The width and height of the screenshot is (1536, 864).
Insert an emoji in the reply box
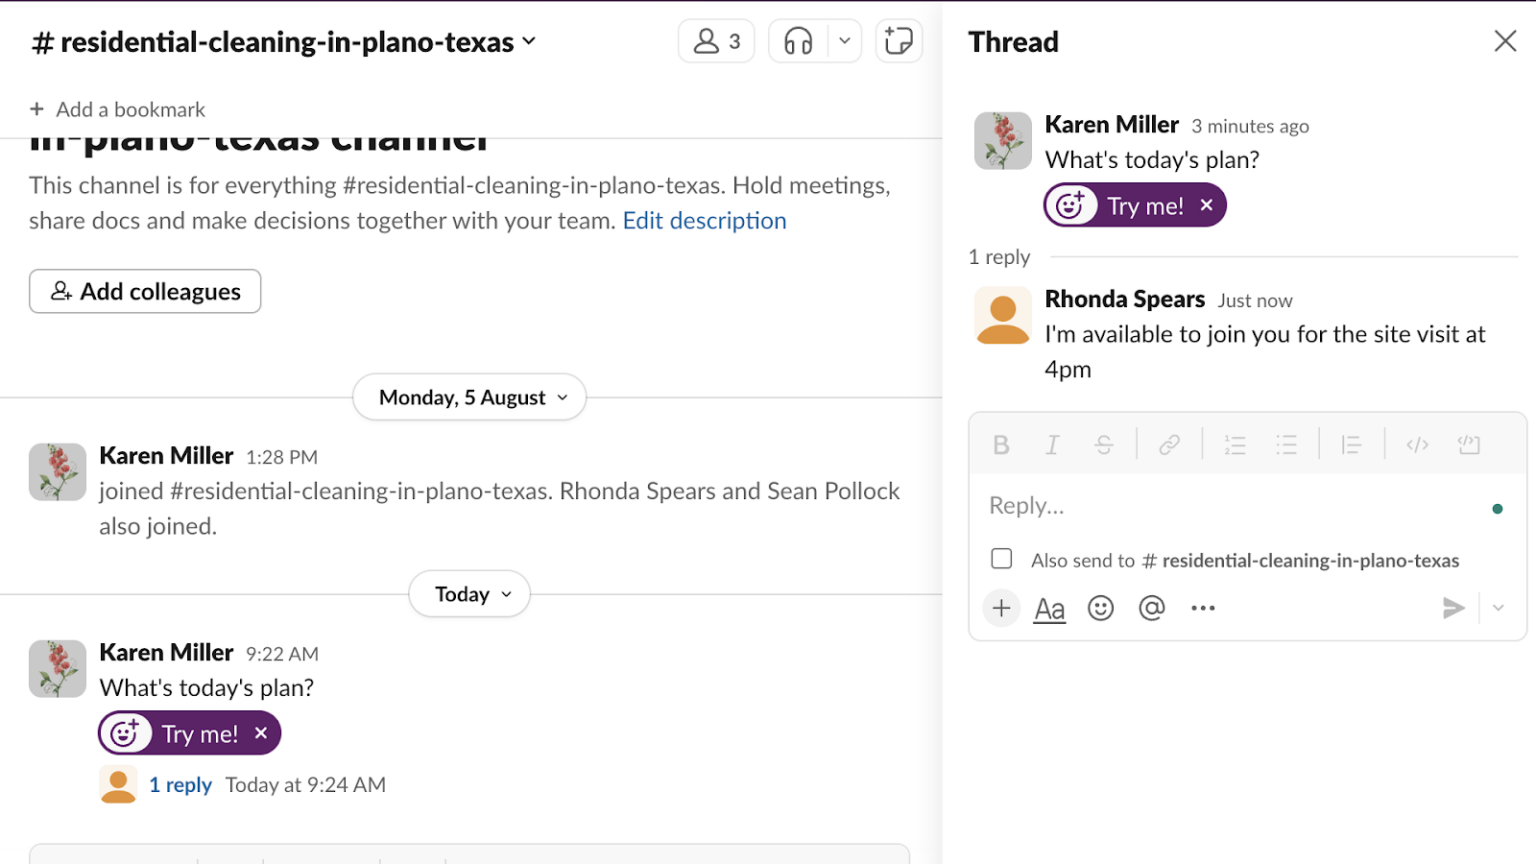coord(1100,607)
